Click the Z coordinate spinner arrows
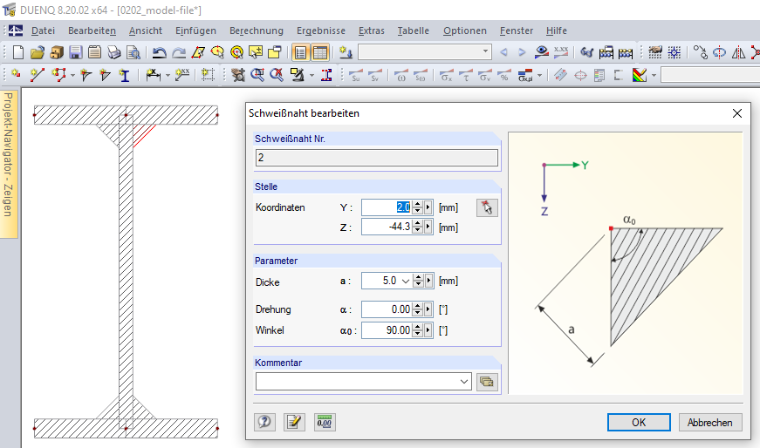Image resolution: width=760 pixels, height=448 pixels. tap(417, 227)
